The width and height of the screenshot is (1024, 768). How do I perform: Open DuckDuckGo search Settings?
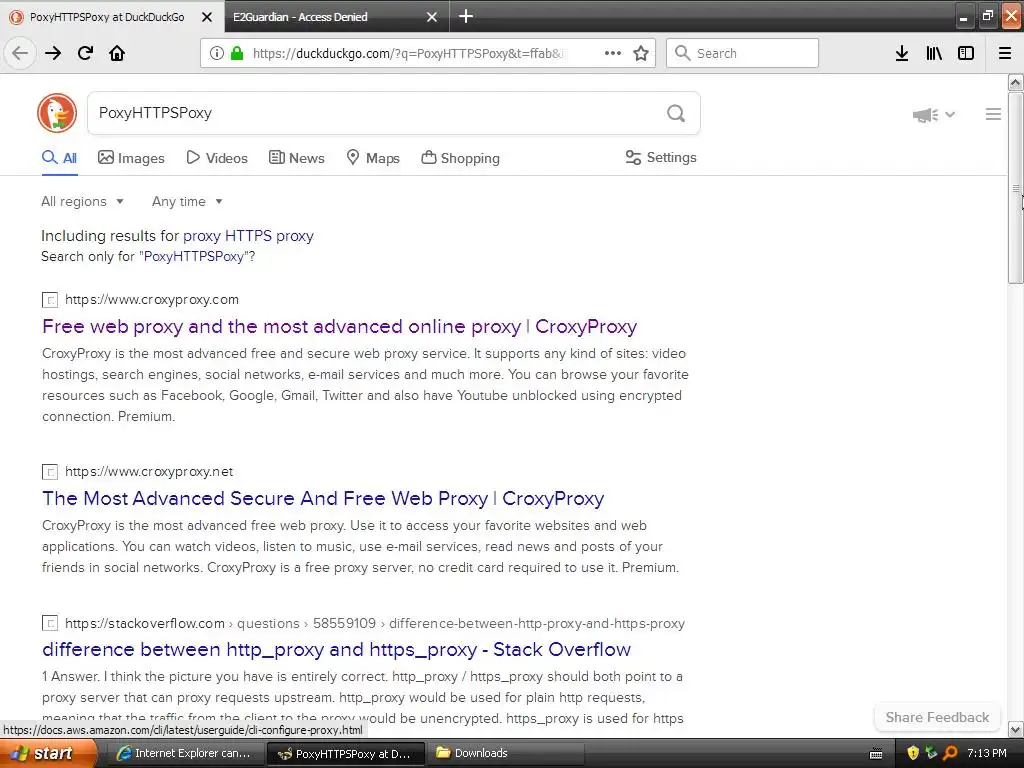(661, 157)
